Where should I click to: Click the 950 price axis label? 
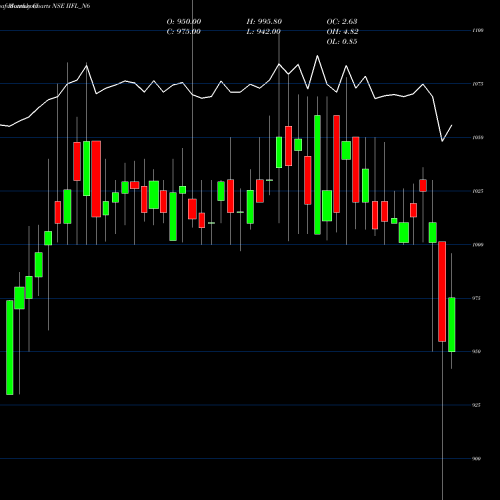[477, 351]
